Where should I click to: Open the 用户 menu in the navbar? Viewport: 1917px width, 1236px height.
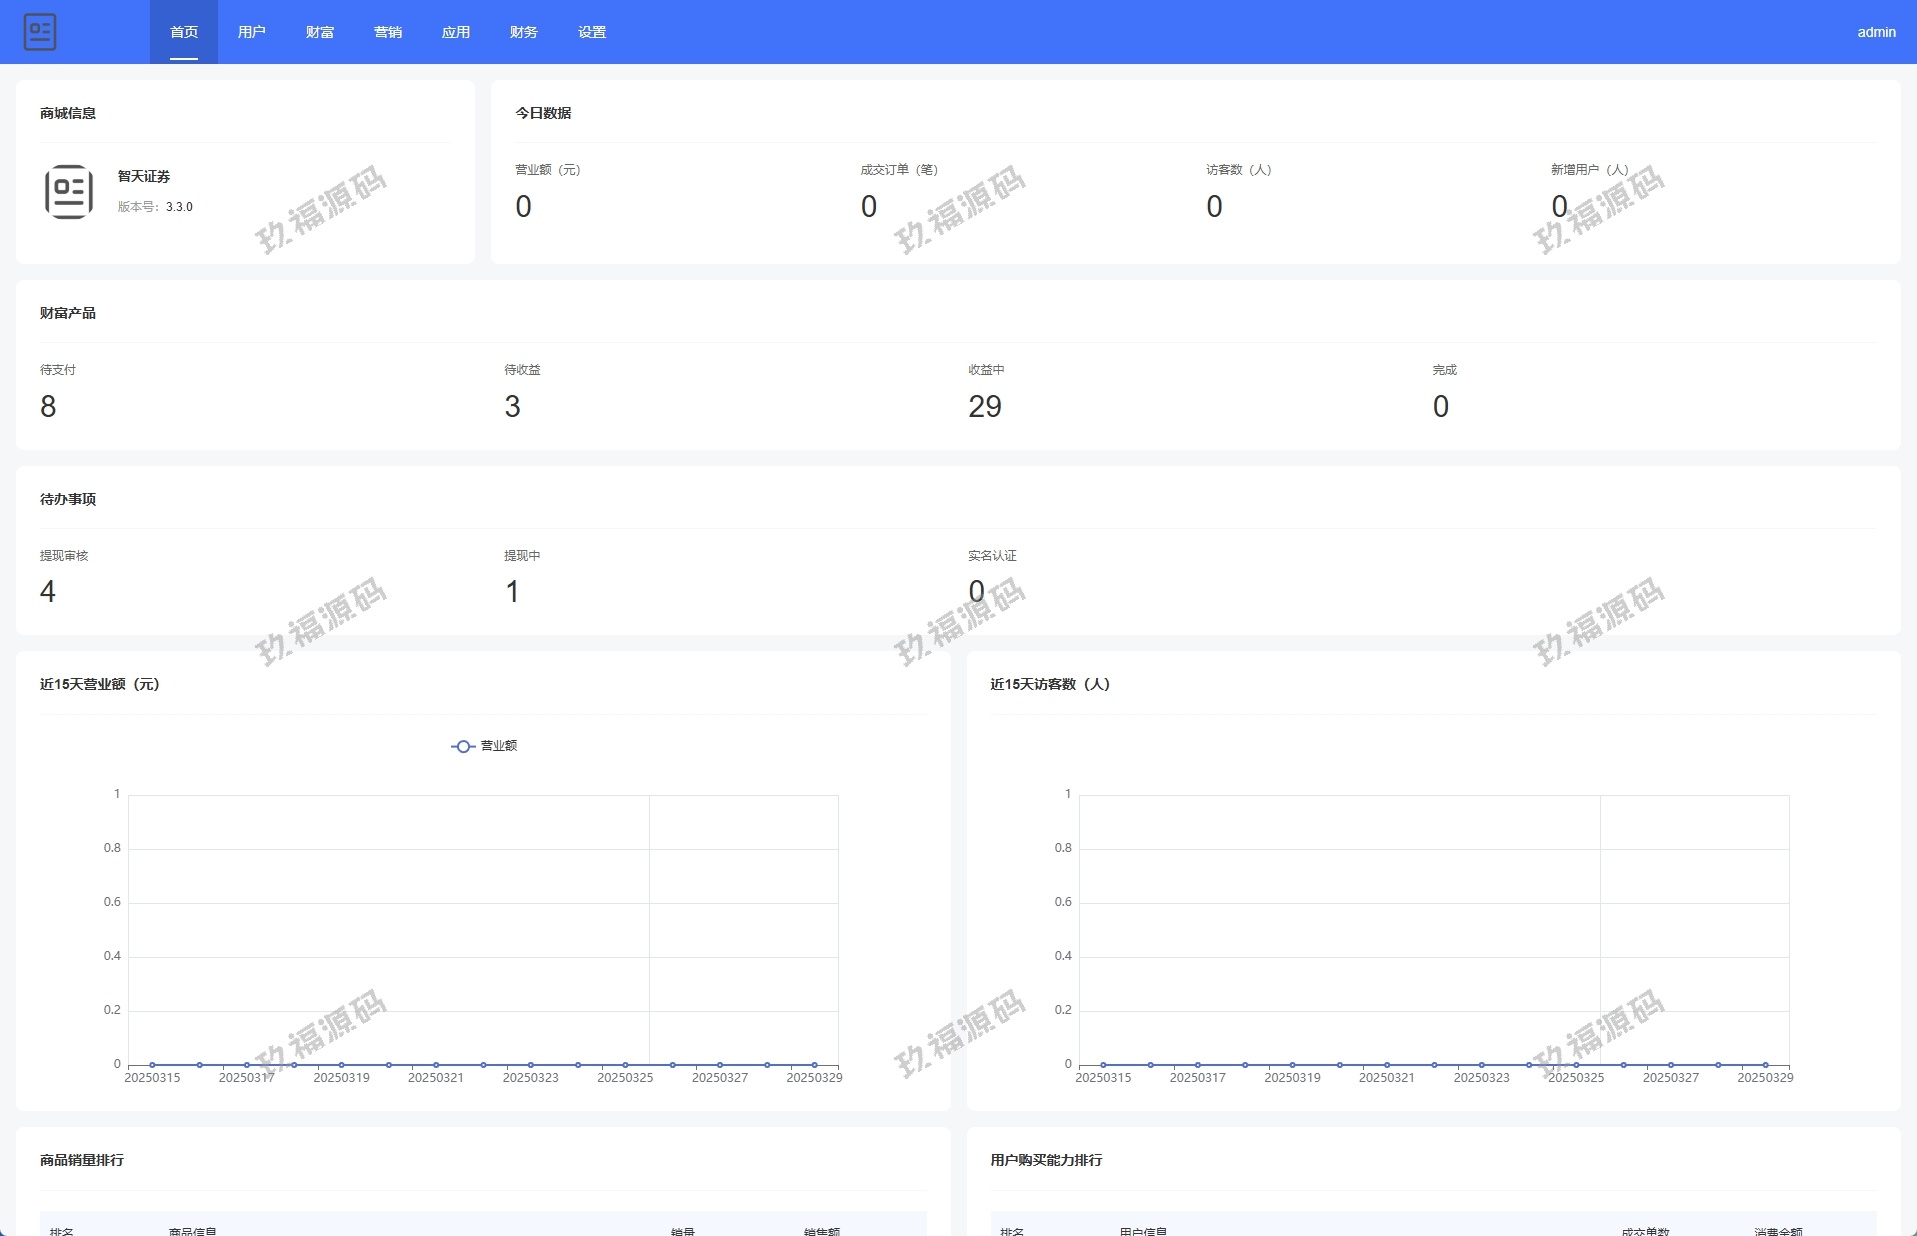point(252,32)
